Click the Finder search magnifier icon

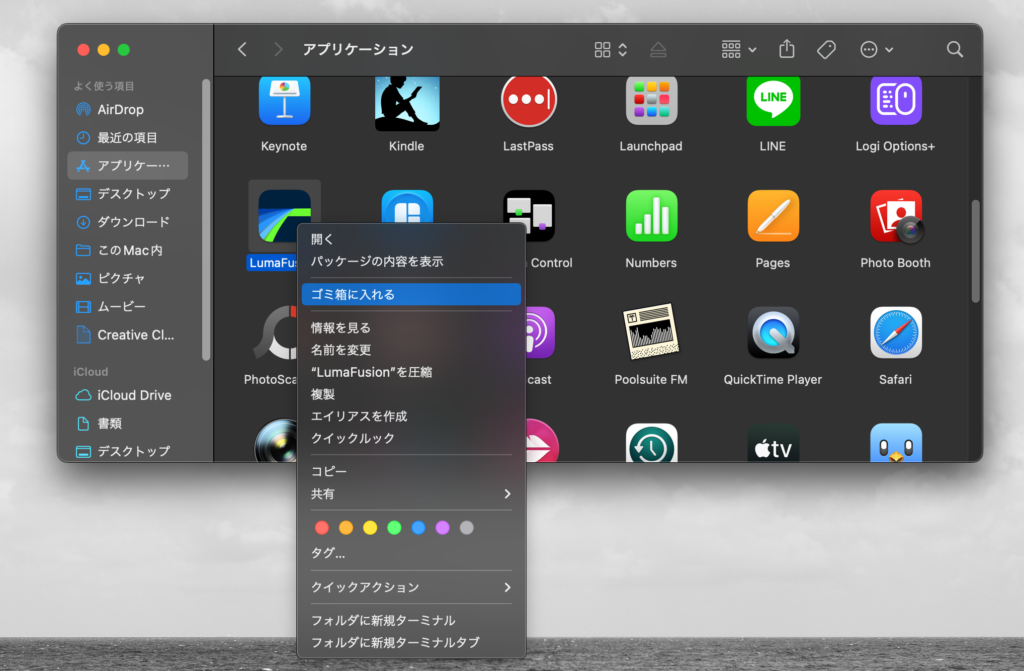pyautogui.click(x=954, y=50)
